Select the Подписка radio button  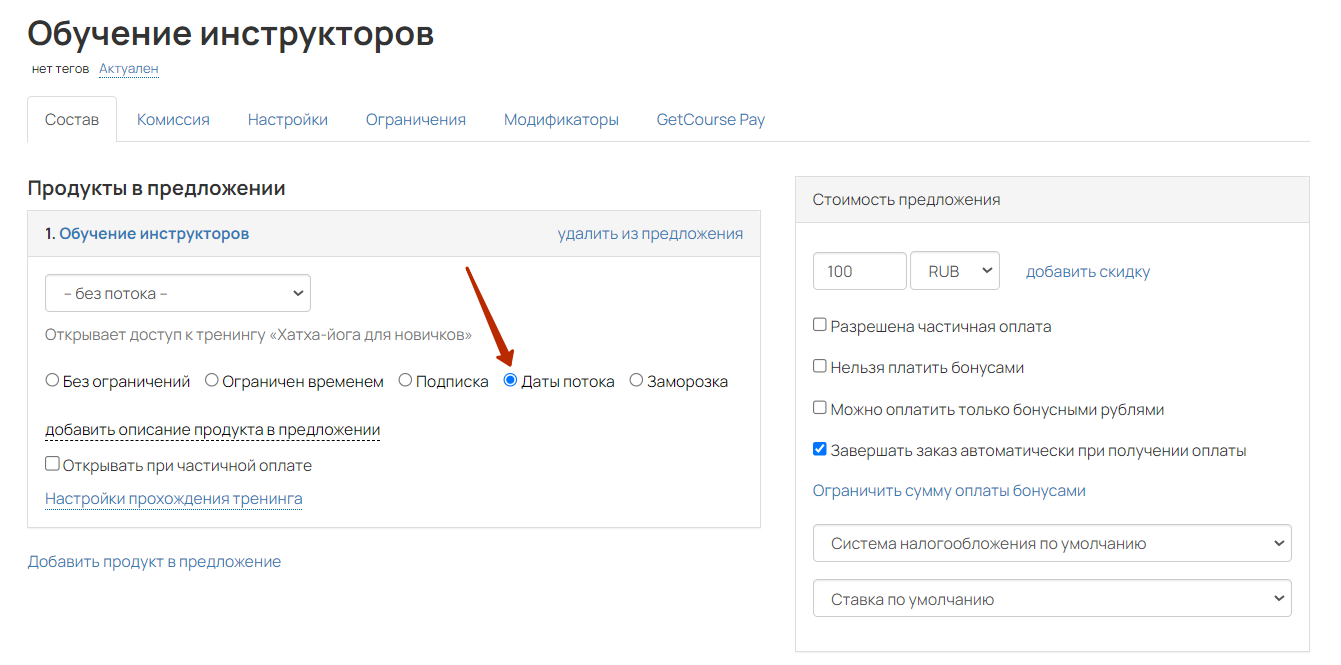(x=405, y=381)
